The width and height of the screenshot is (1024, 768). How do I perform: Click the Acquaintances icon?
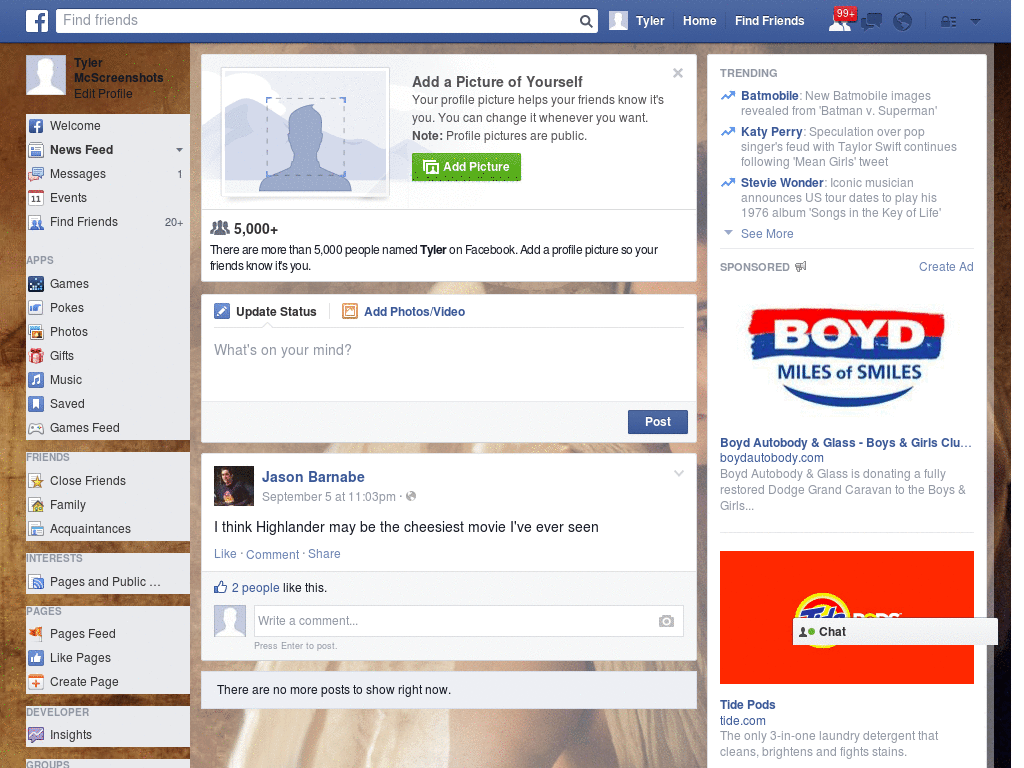point(36,529)
